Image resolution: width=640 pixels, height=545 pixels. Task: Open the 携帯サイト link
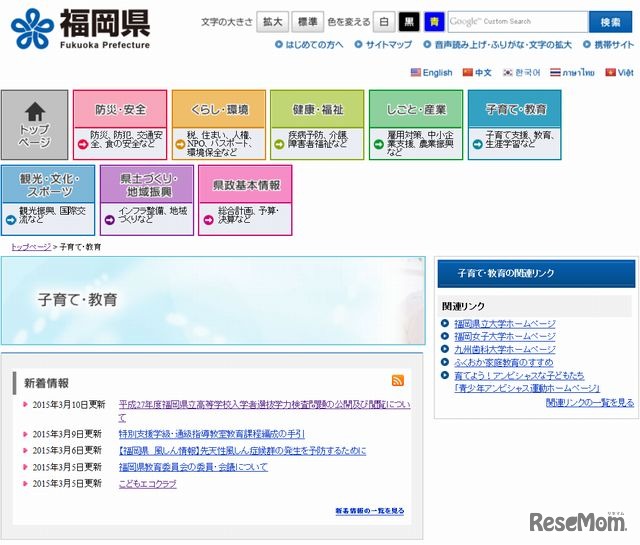pyautogui.click(x=614, y=44)
